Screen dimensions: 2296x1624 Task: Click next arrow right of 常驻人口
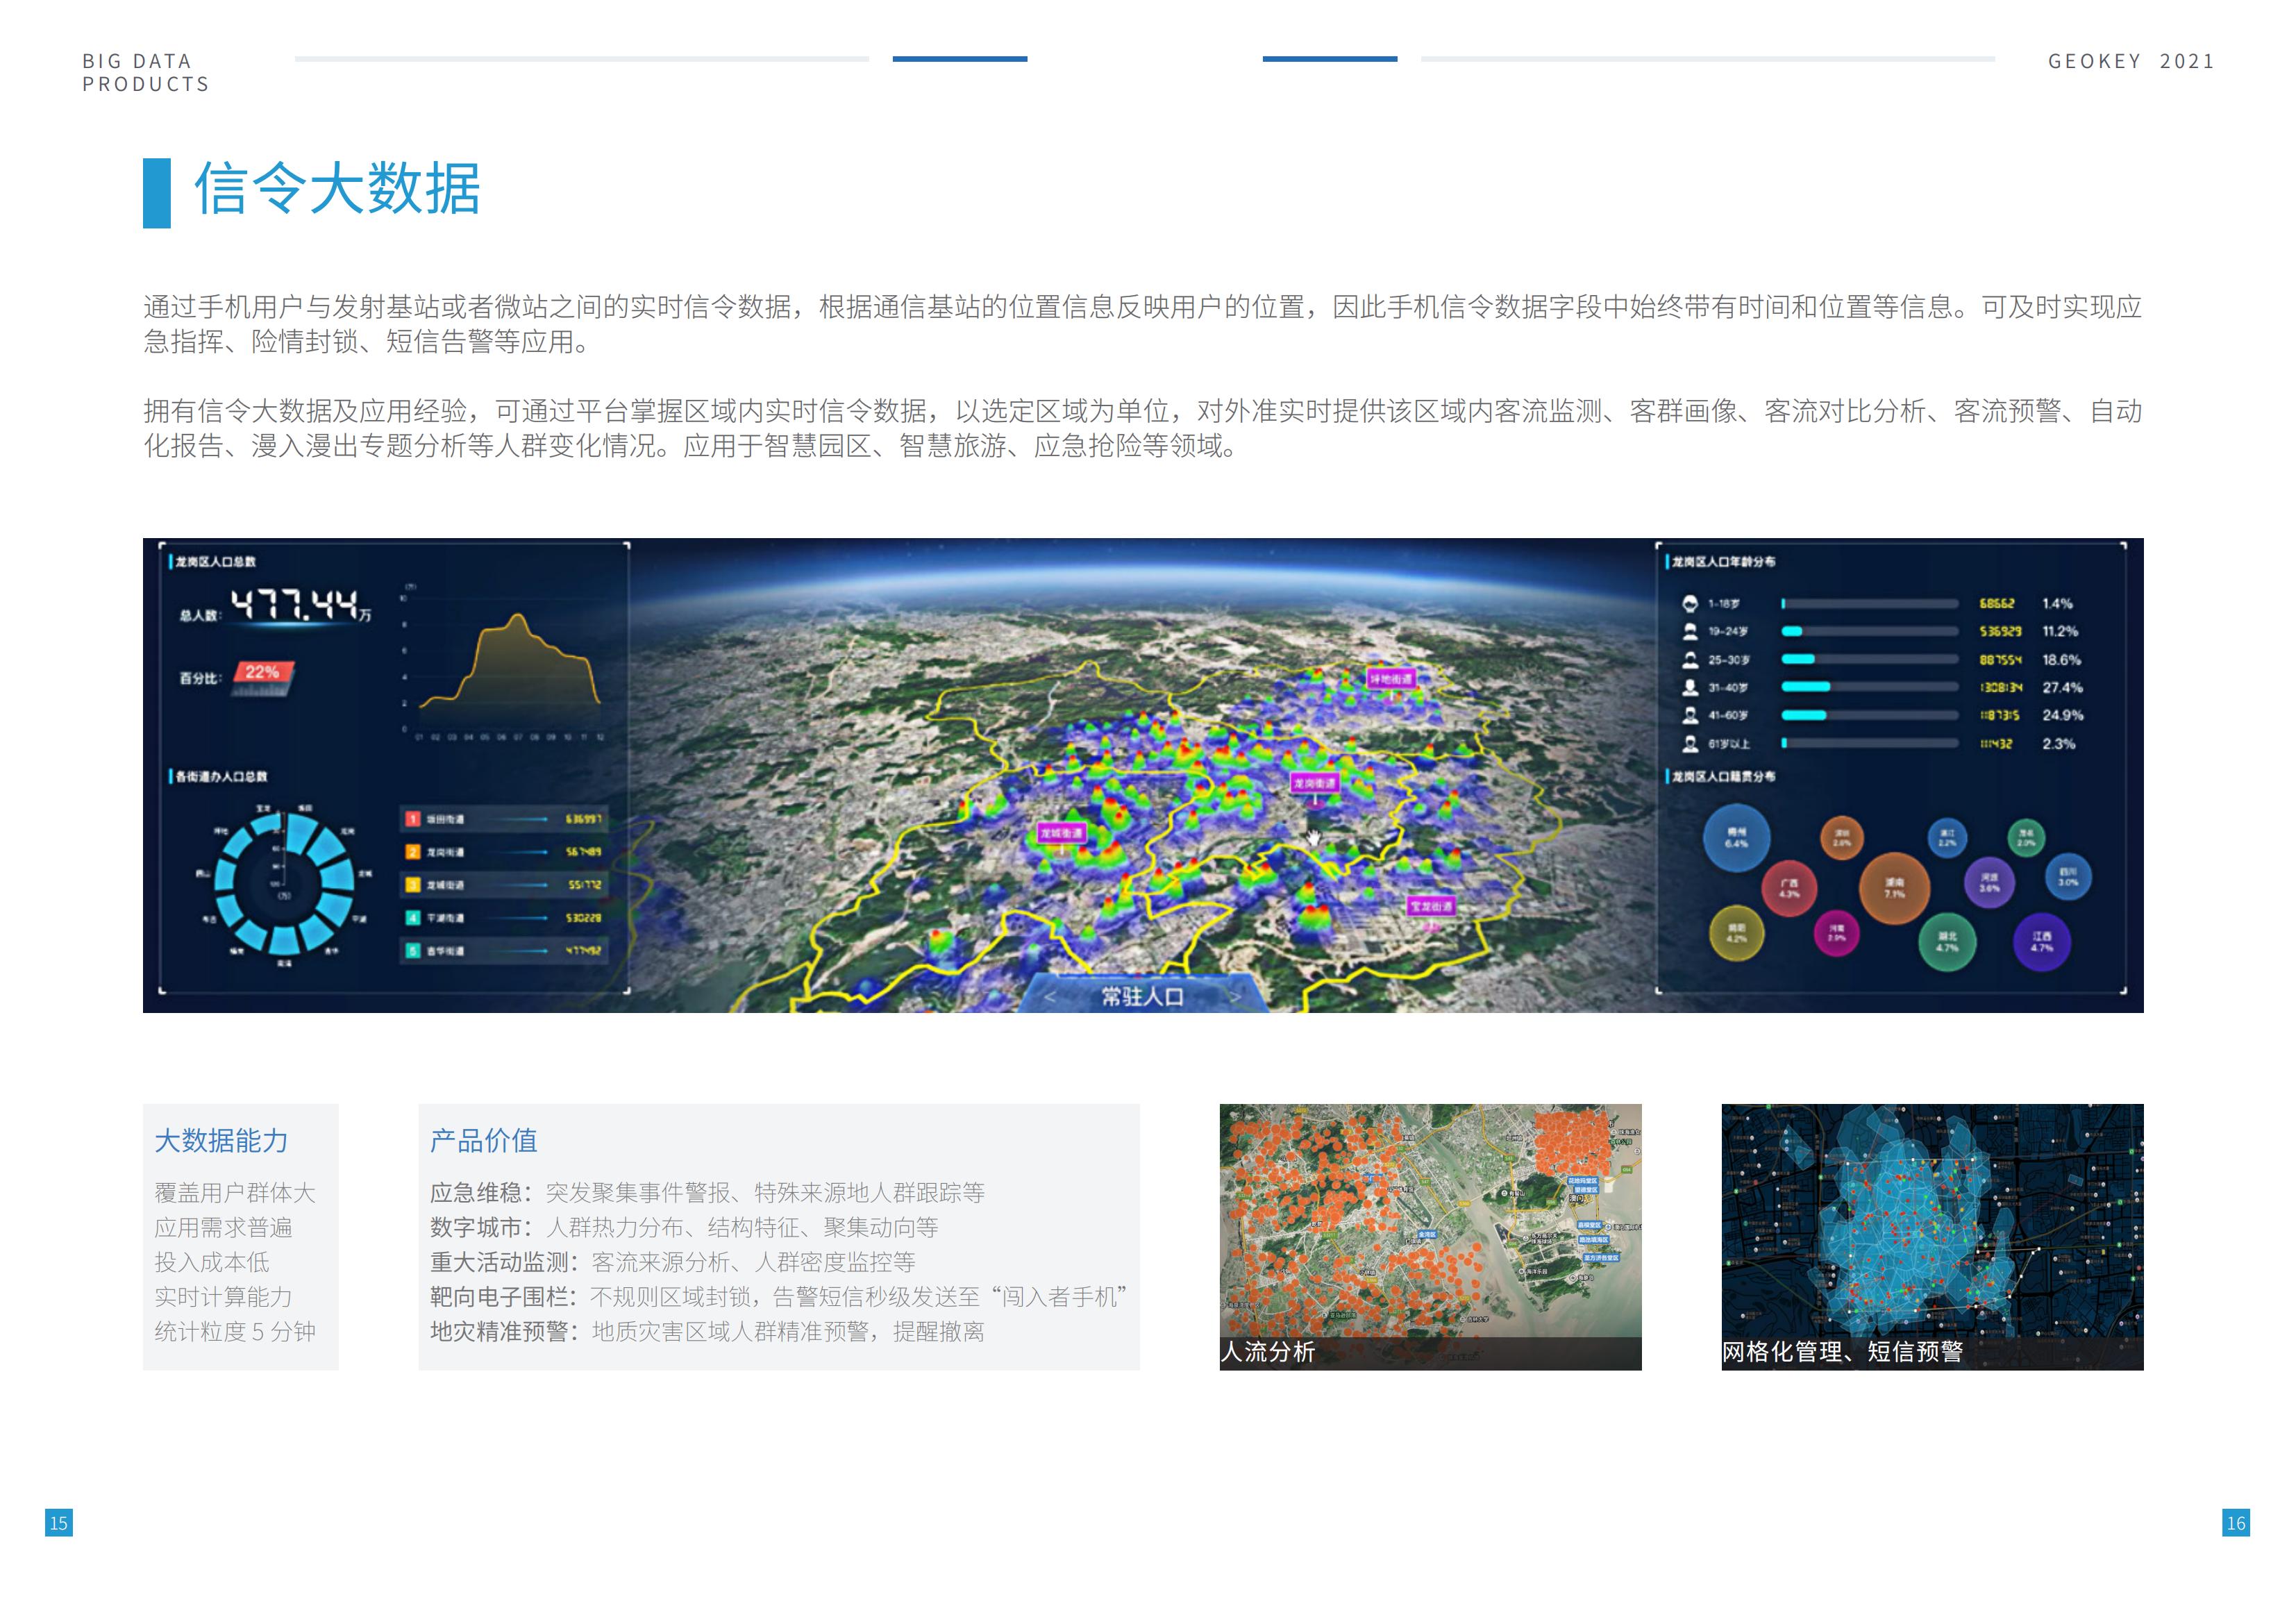click(1235, 997)
